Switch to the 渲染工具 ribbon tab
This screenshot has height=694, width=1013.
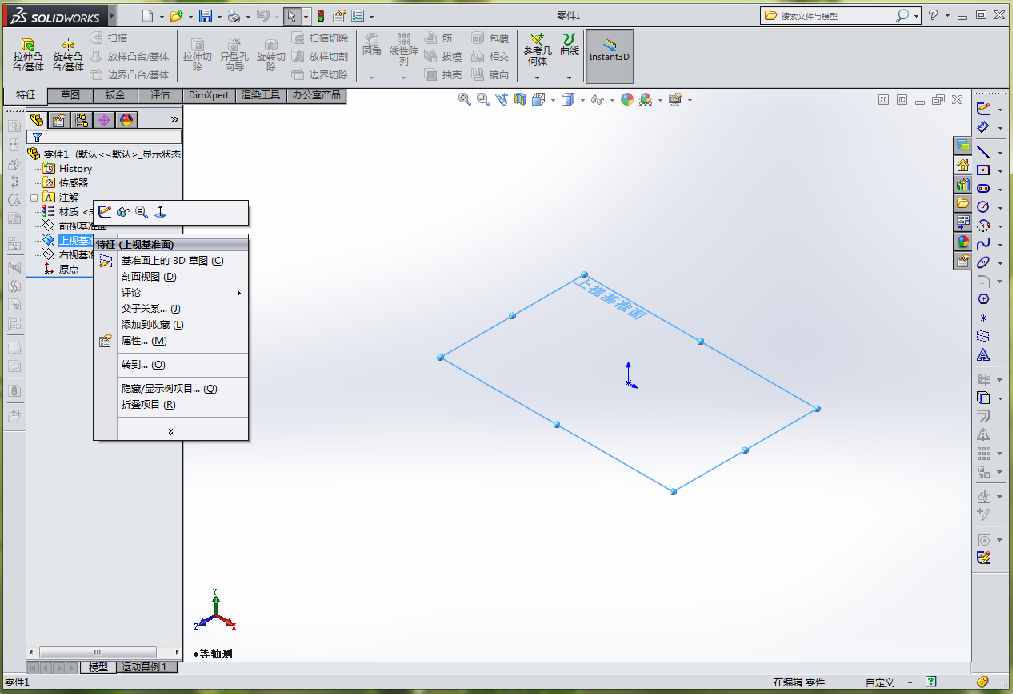tap(260, 95)
